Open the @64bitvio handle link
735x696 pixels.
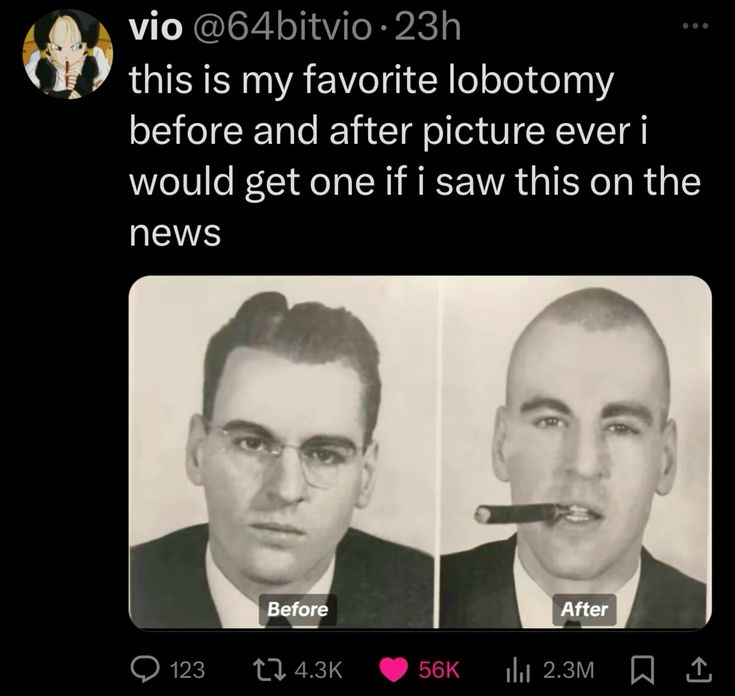coord(278,28)
